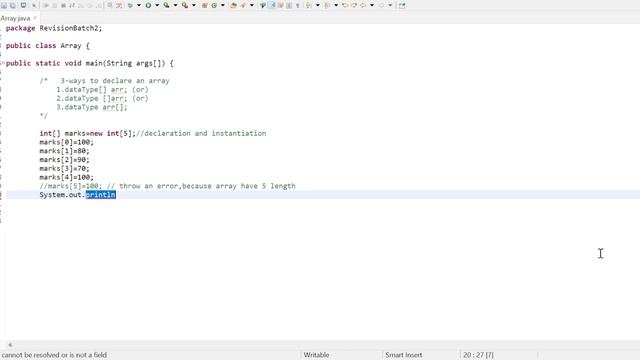Viewport: 640px width, 360px height.
Task: Open the Next Annotation dropdown arrow
Action: (x=318, y=5)
